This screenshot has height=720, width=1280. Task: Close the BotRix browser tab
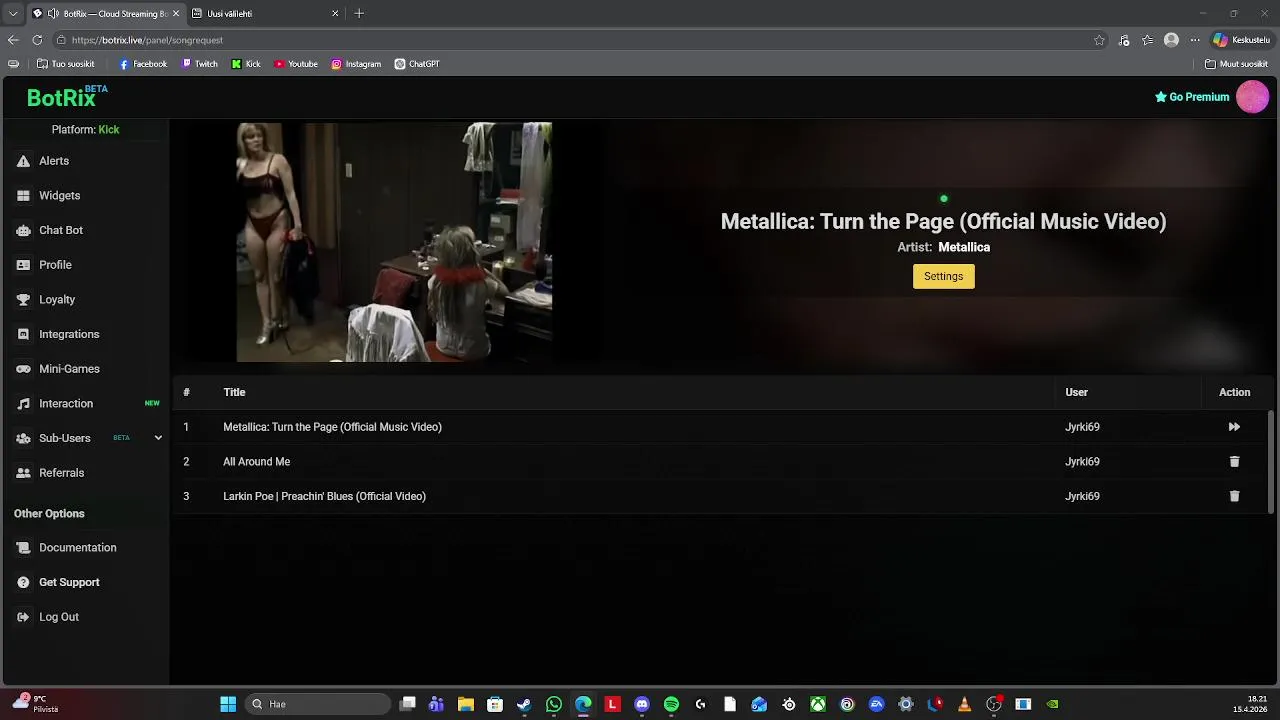176,14
